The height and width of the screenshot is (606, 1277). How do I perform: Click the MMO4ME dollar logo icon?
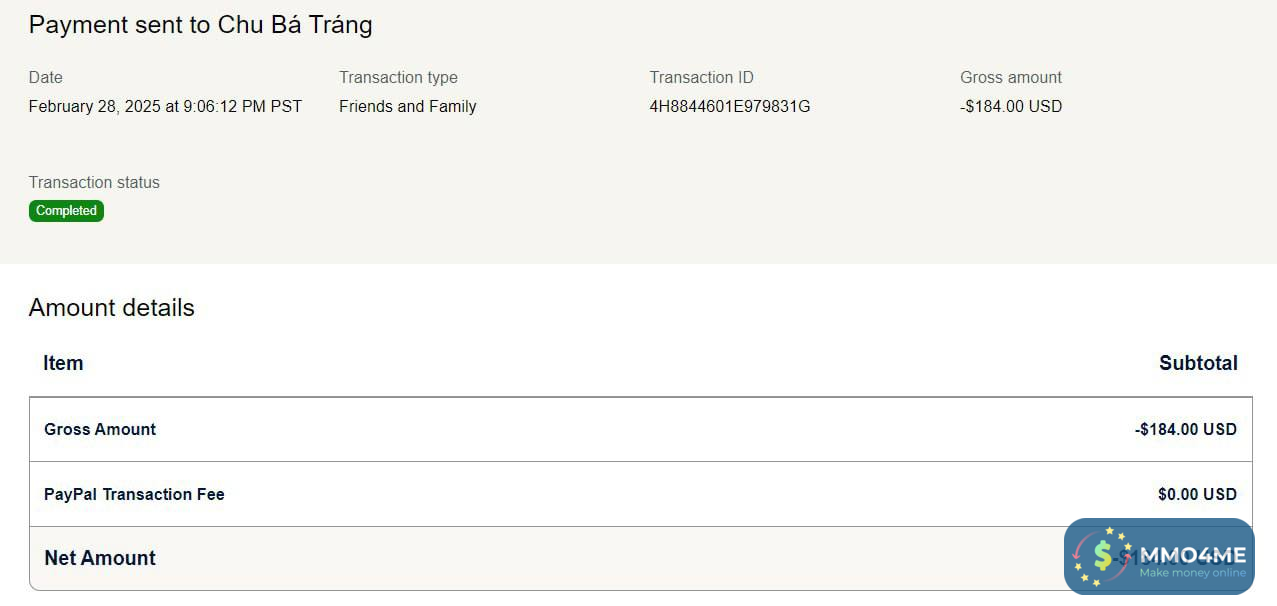1102,555
